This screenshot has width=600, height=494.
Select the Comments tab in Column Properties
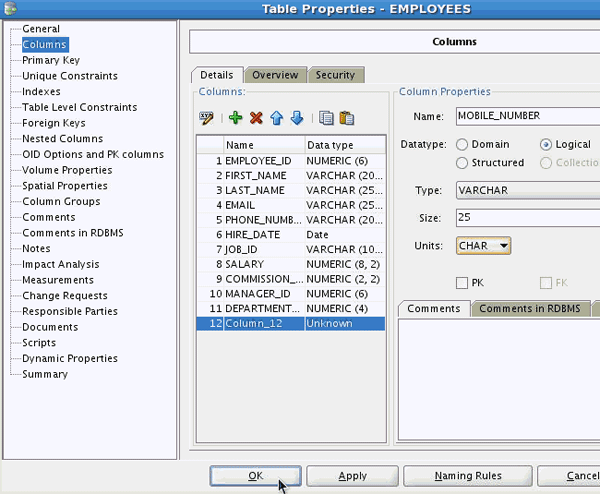tap(434, 309)
